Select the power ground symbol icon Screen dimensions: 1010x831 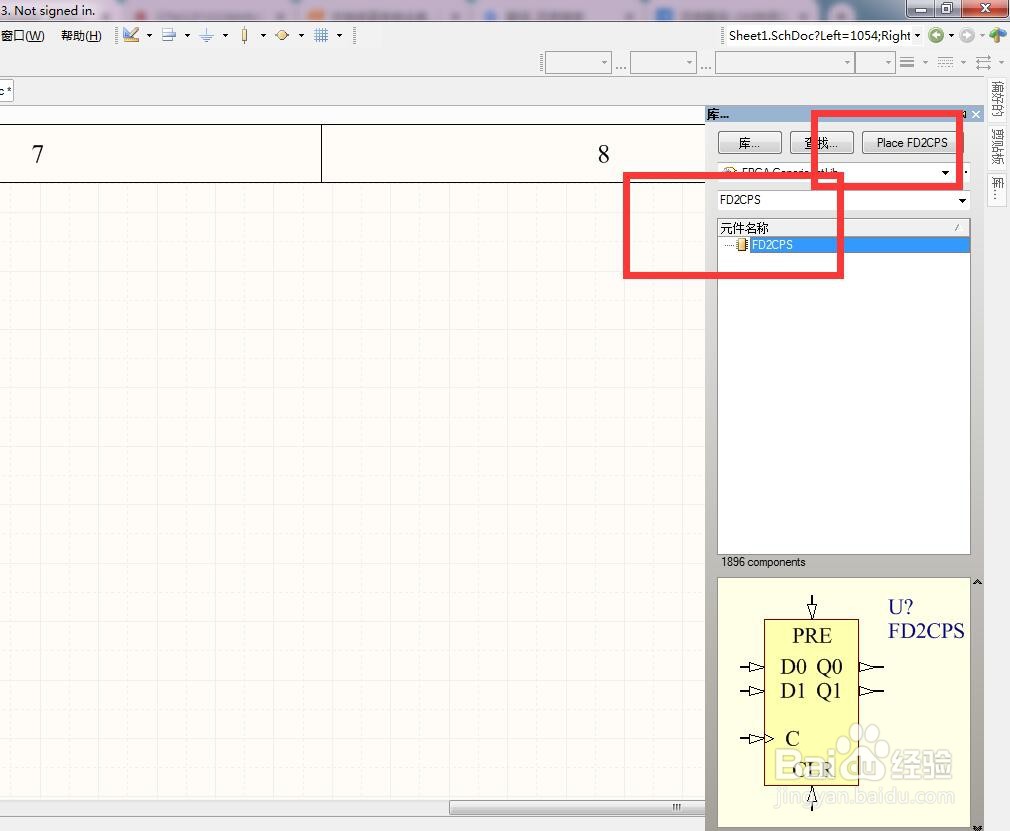coord(207,35)
